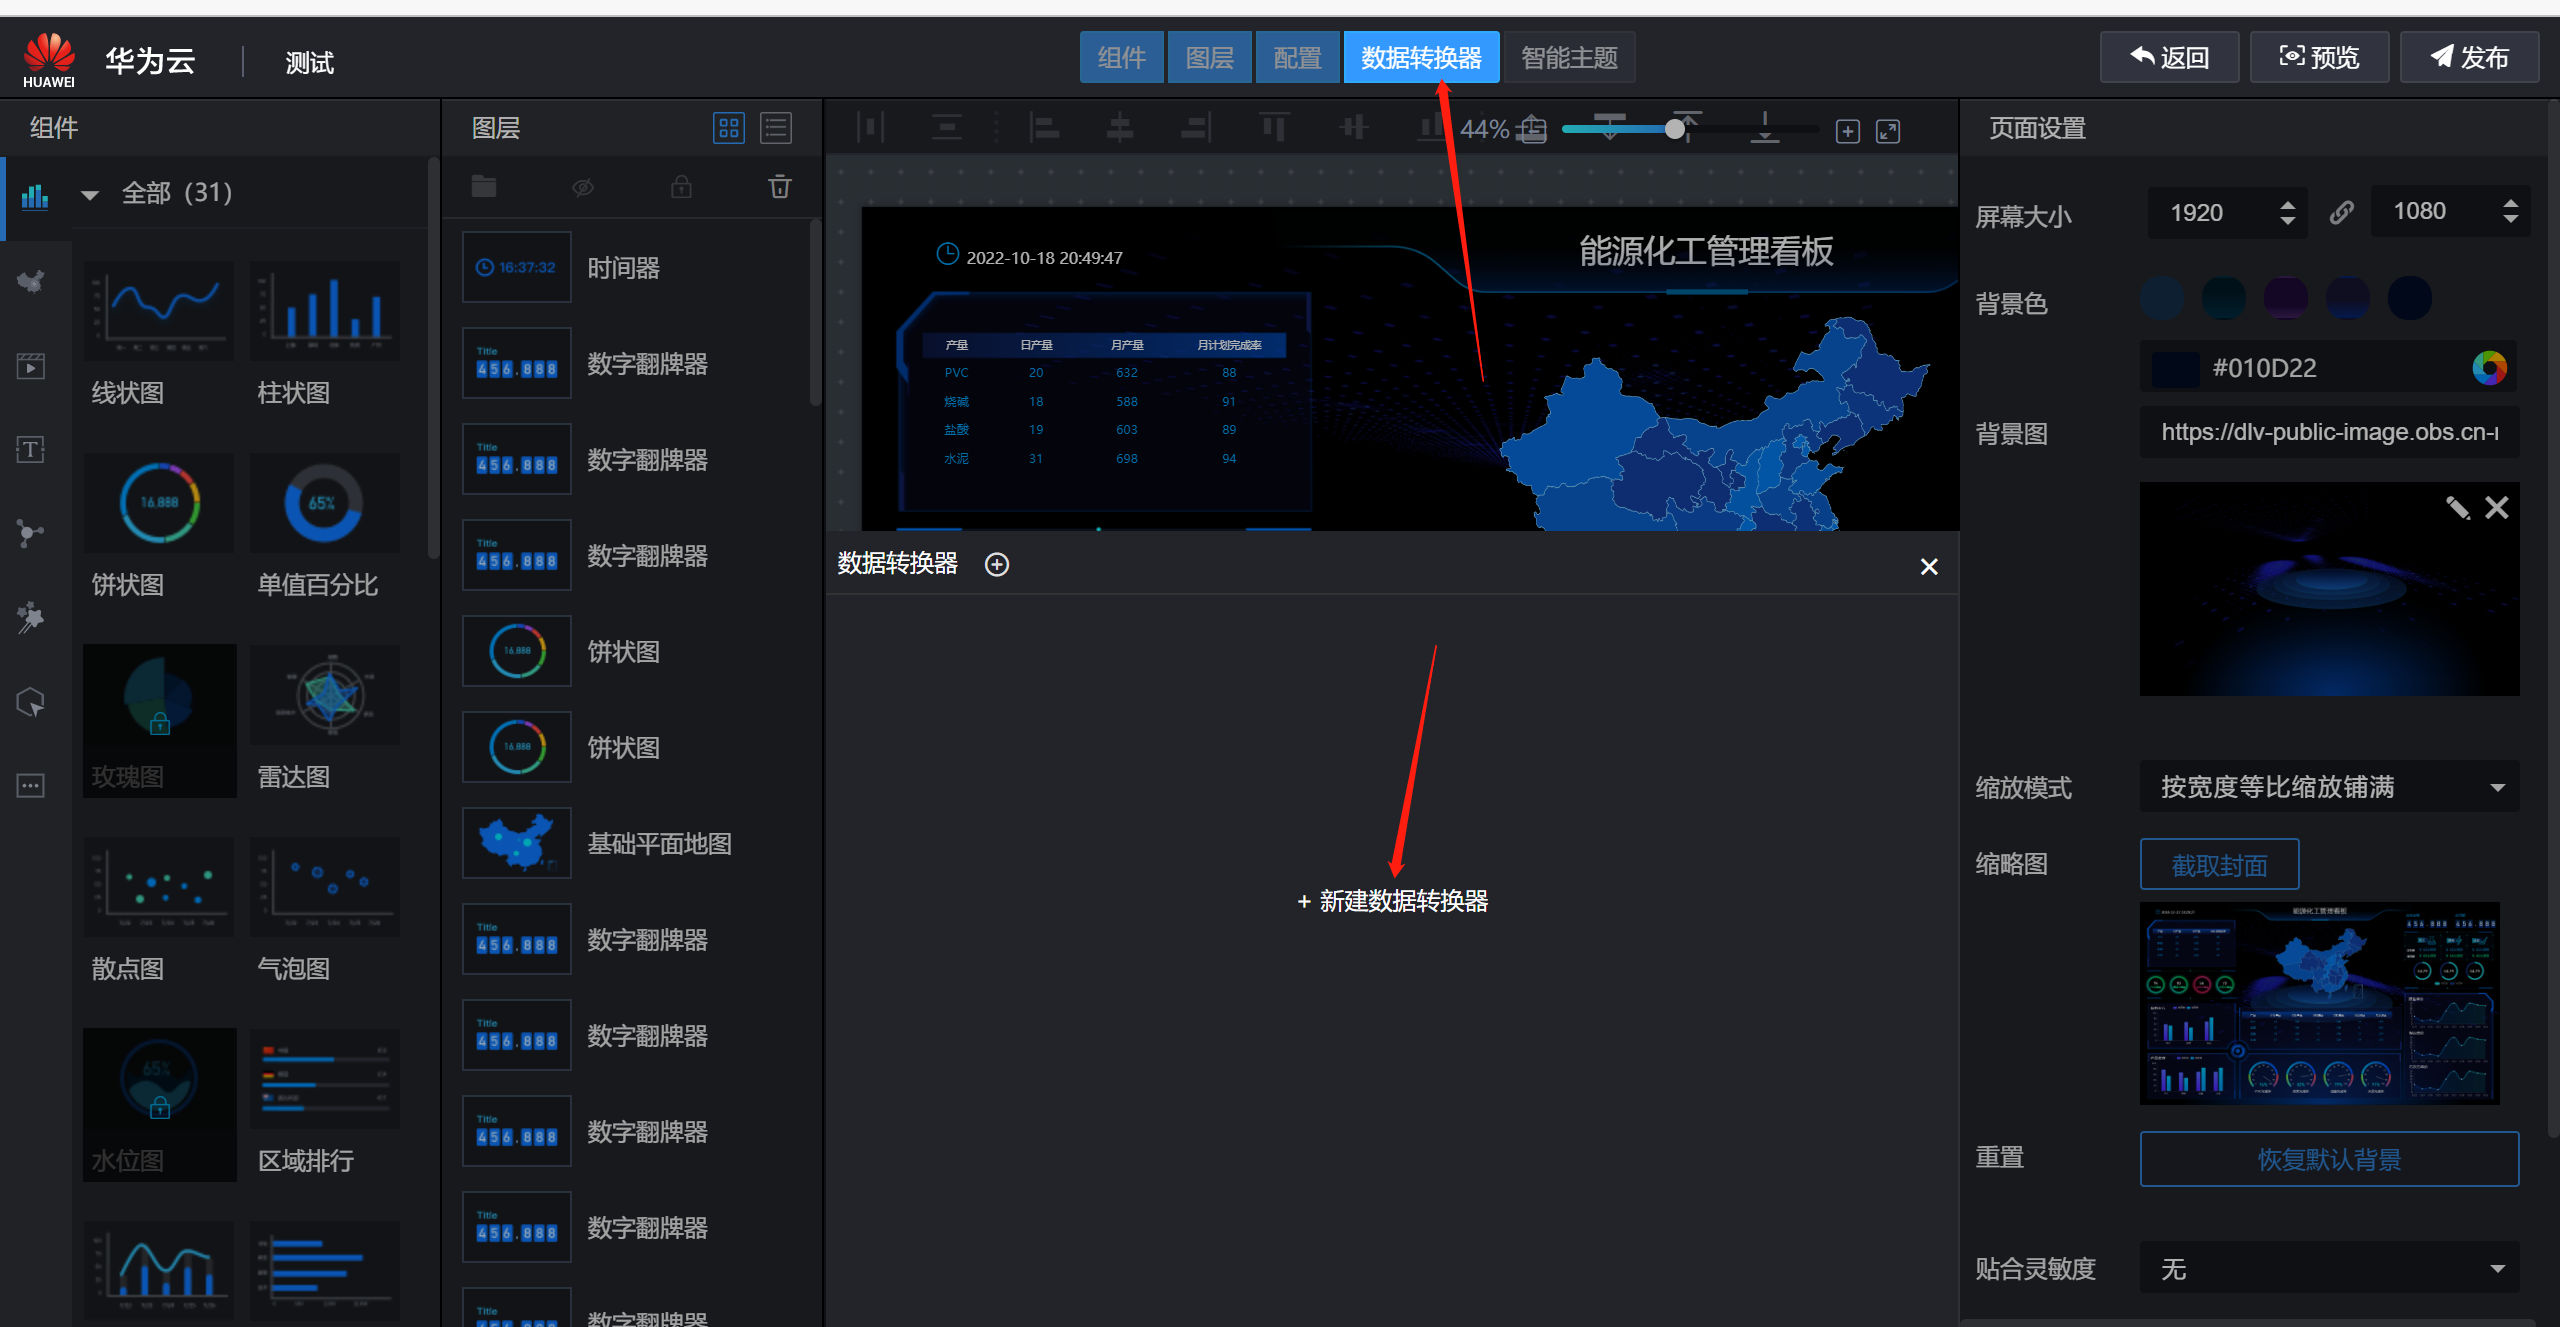The height and width of the screenshot is (1327, 2560).
Task: Click the layer visibility eye icon
Action: pyautogui.click(x=583, y=187)
